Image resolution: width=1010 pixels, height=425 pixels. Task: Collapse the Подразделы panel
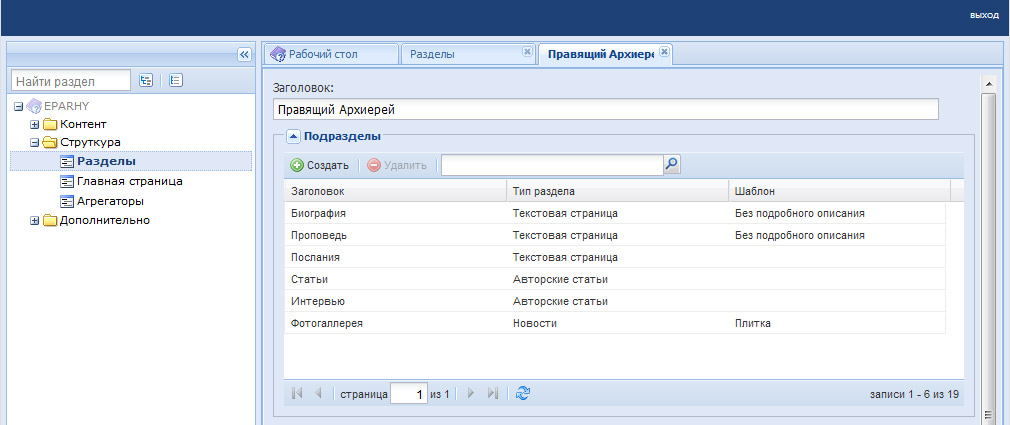point(293,136)
